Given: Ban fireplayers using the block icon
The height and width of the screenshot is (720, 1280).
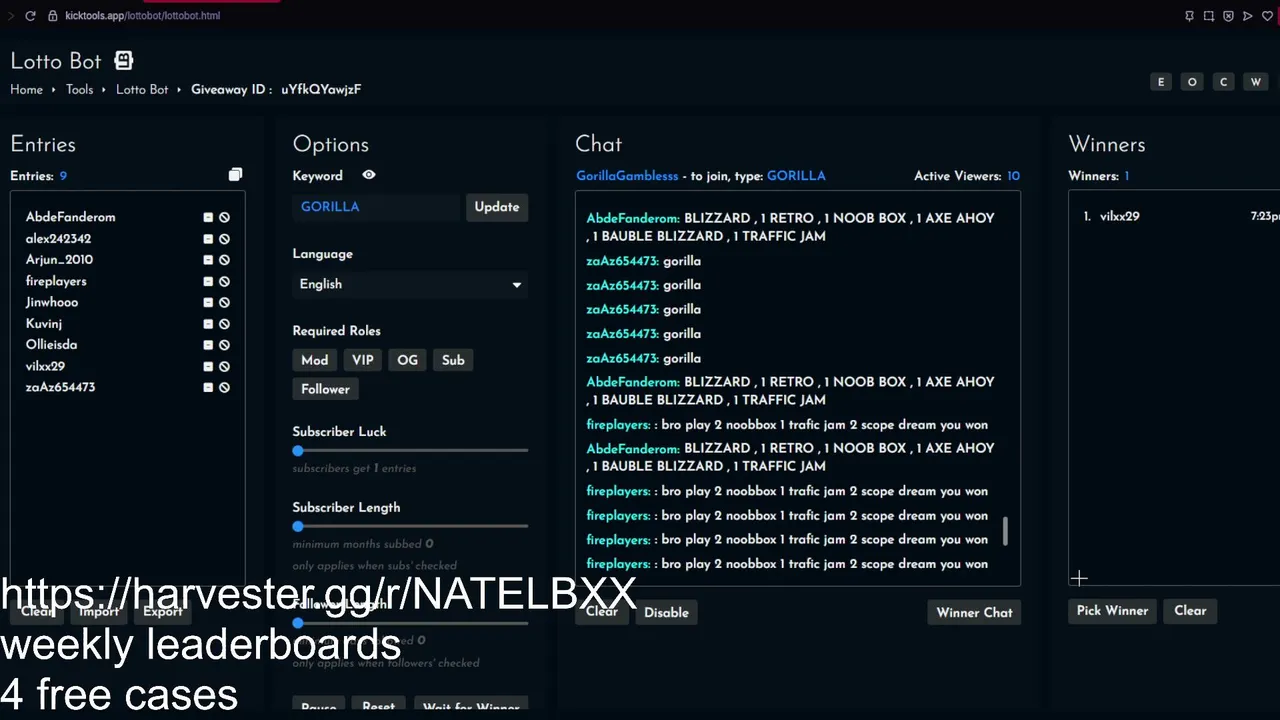Looking at the screenshot, I should point(224,281).
